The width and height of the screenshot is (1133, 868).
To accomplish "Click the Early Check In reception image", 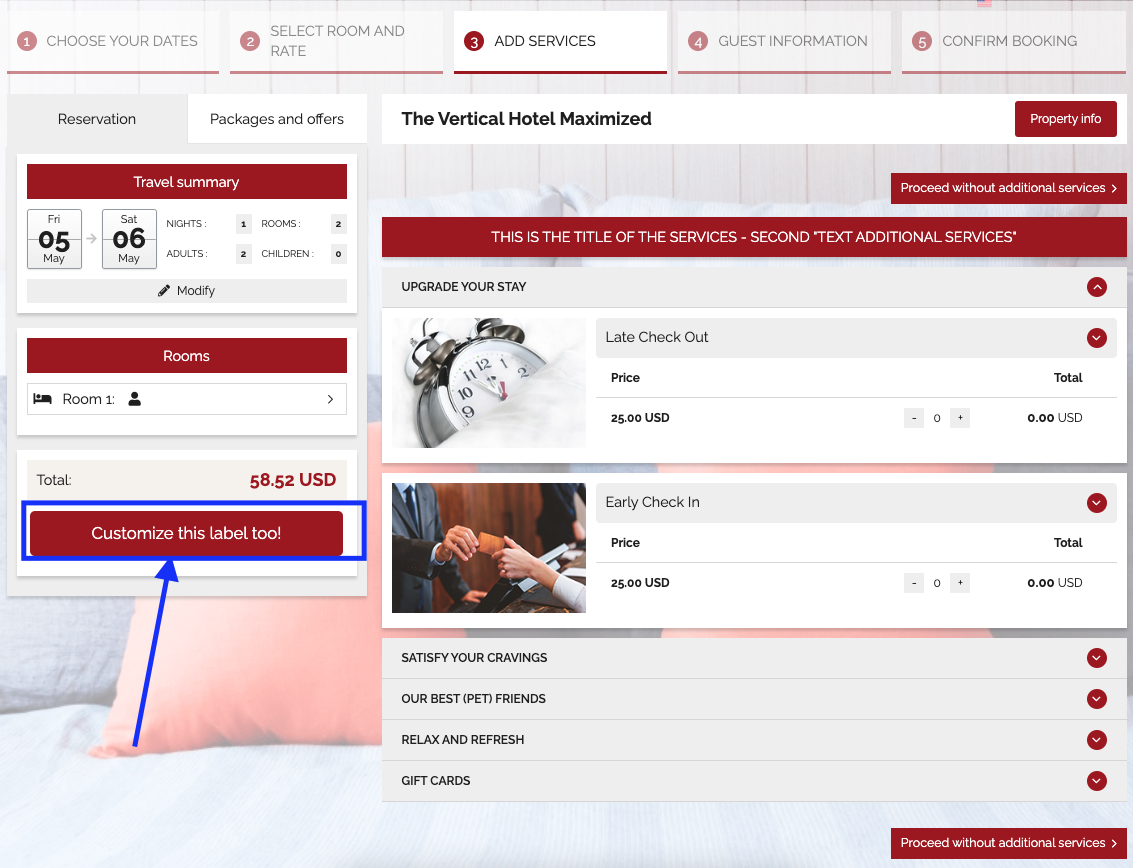I will (489, 548).
